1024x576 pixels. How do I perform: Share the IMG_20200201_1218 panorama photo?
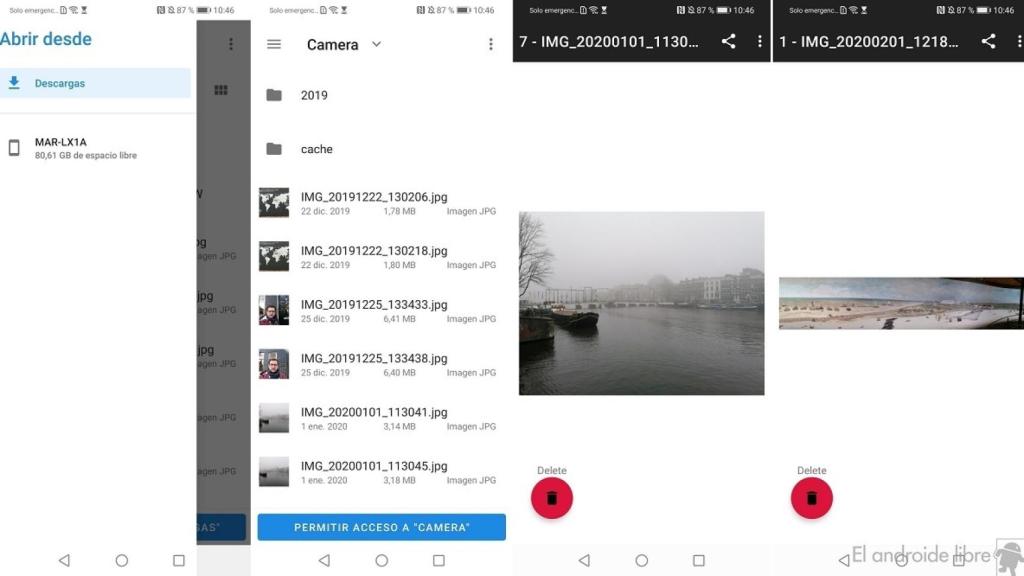point(988,42)
